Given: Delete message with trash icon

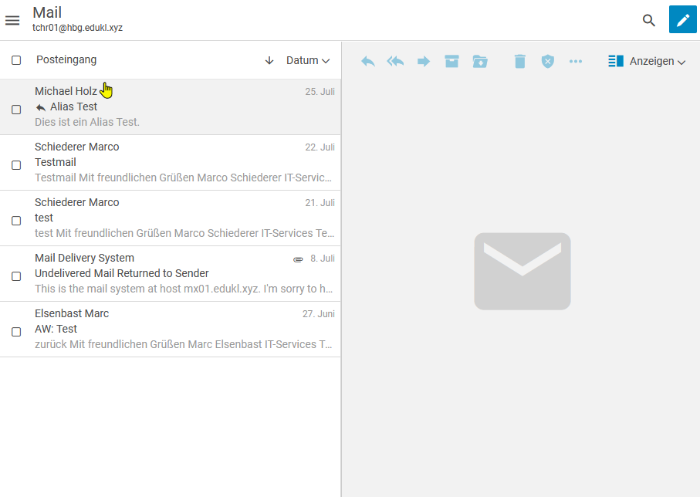Looking at the screenshot, I should pyautogui.click(x=519, y=62).
